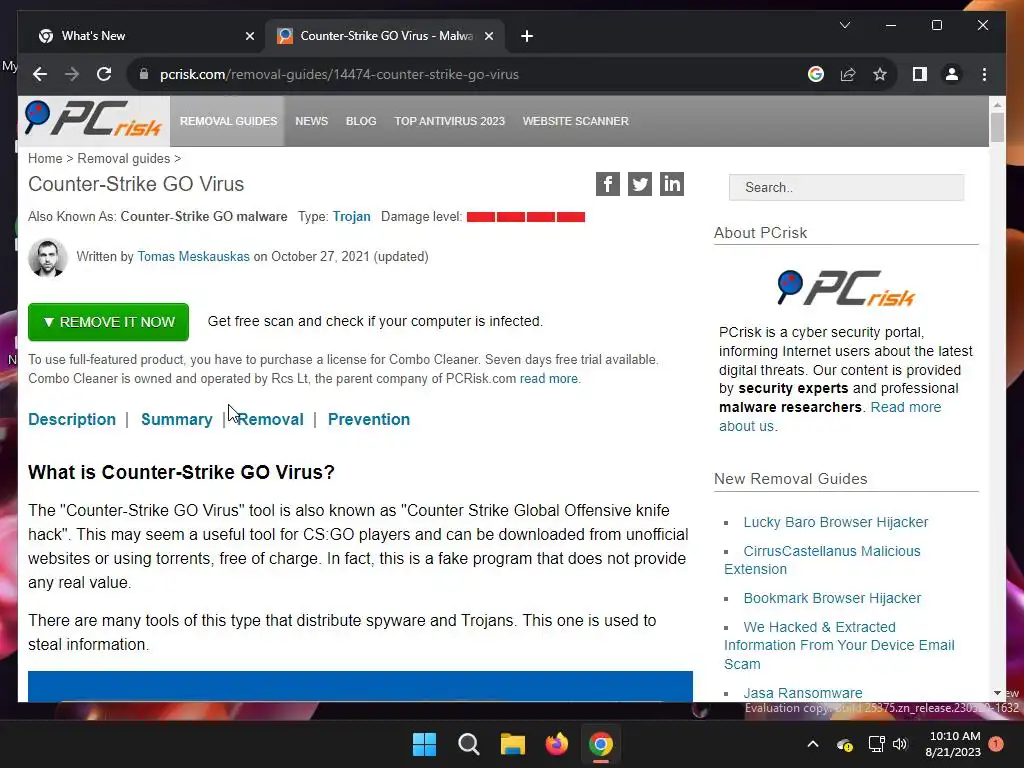Open the tab search chevron
Screen dimensions: 1024x768
(844, 25)
